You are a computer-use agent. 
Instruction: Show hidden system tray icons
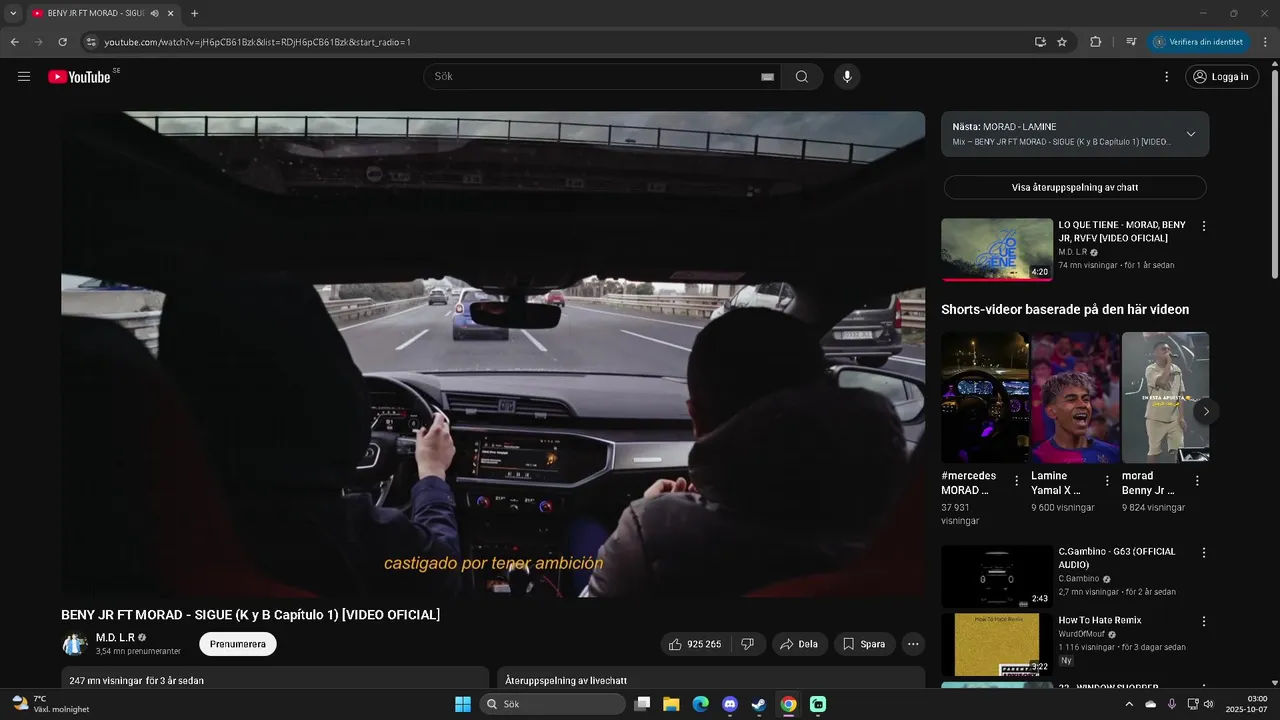(x=1129, y=704)
